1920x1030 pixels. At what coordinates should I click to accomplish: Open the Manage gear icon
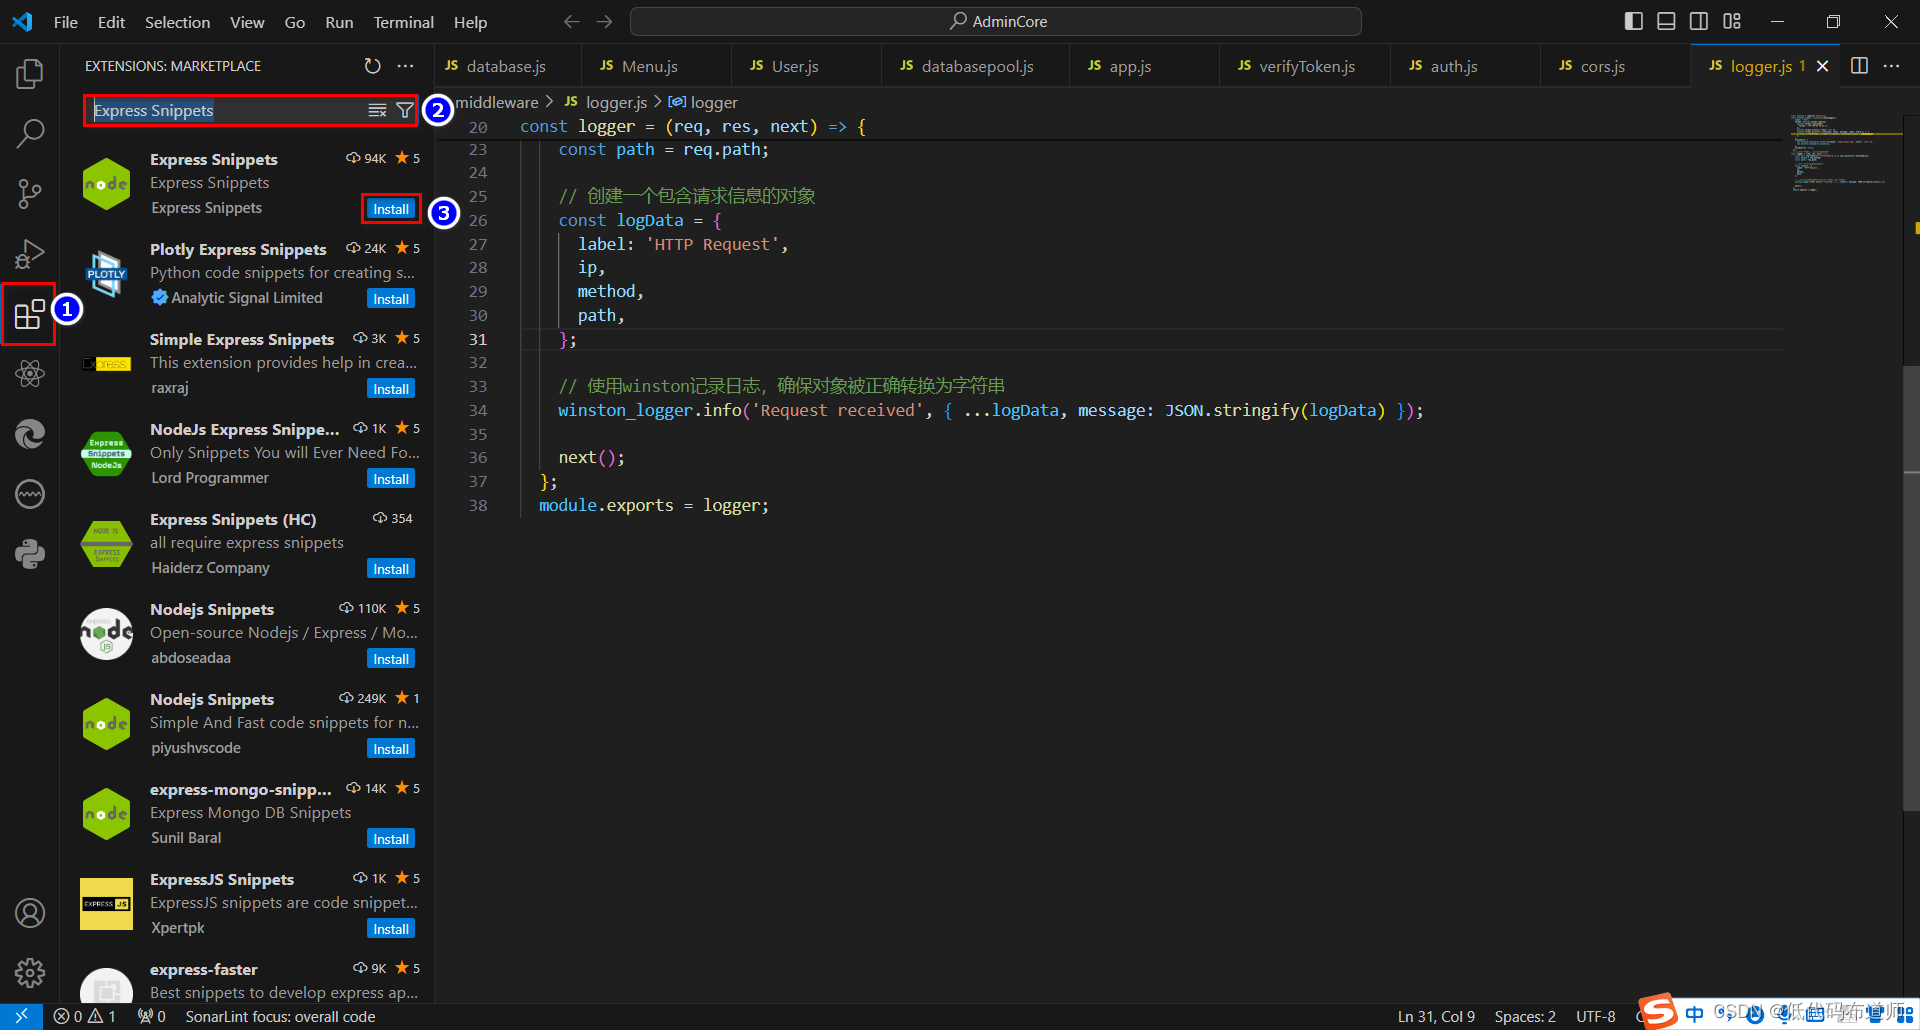tap(30, 972)
